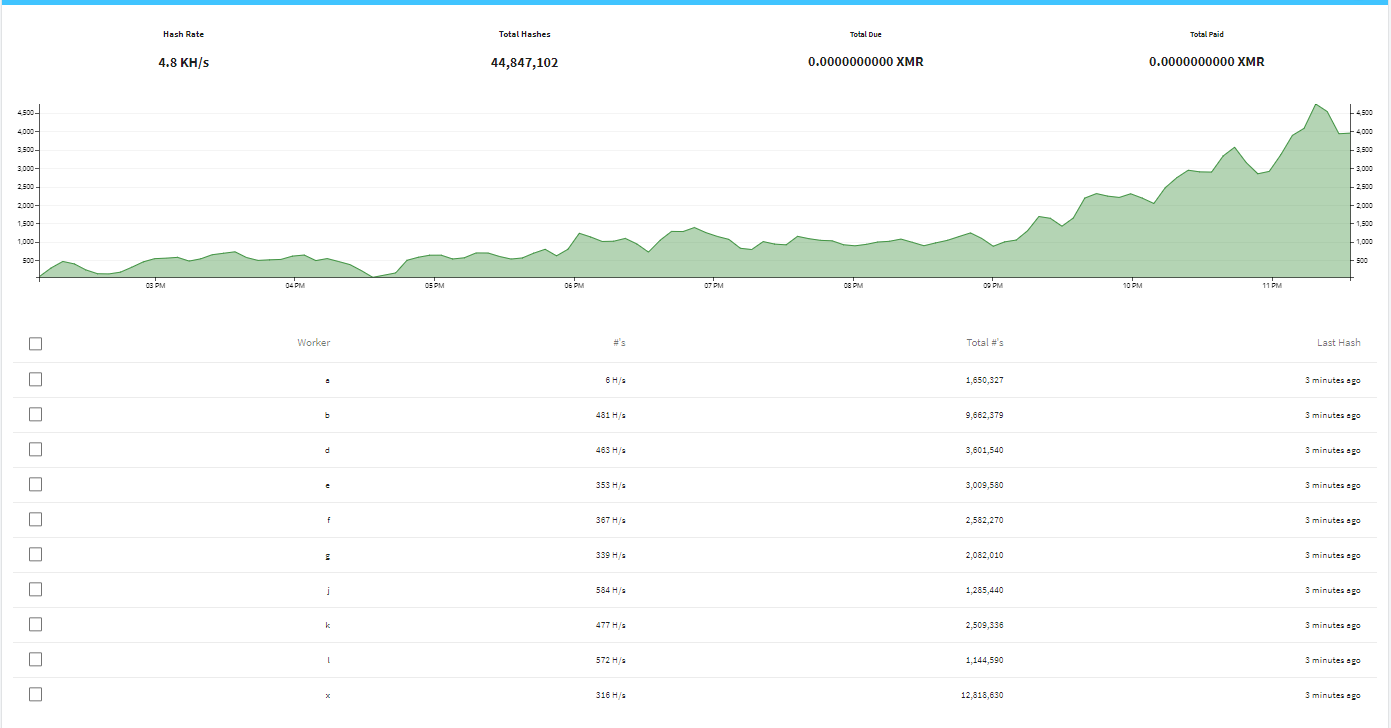Click the 481 H/s rate cell
The image size is (1391, 728).
(x=611, y=415)
